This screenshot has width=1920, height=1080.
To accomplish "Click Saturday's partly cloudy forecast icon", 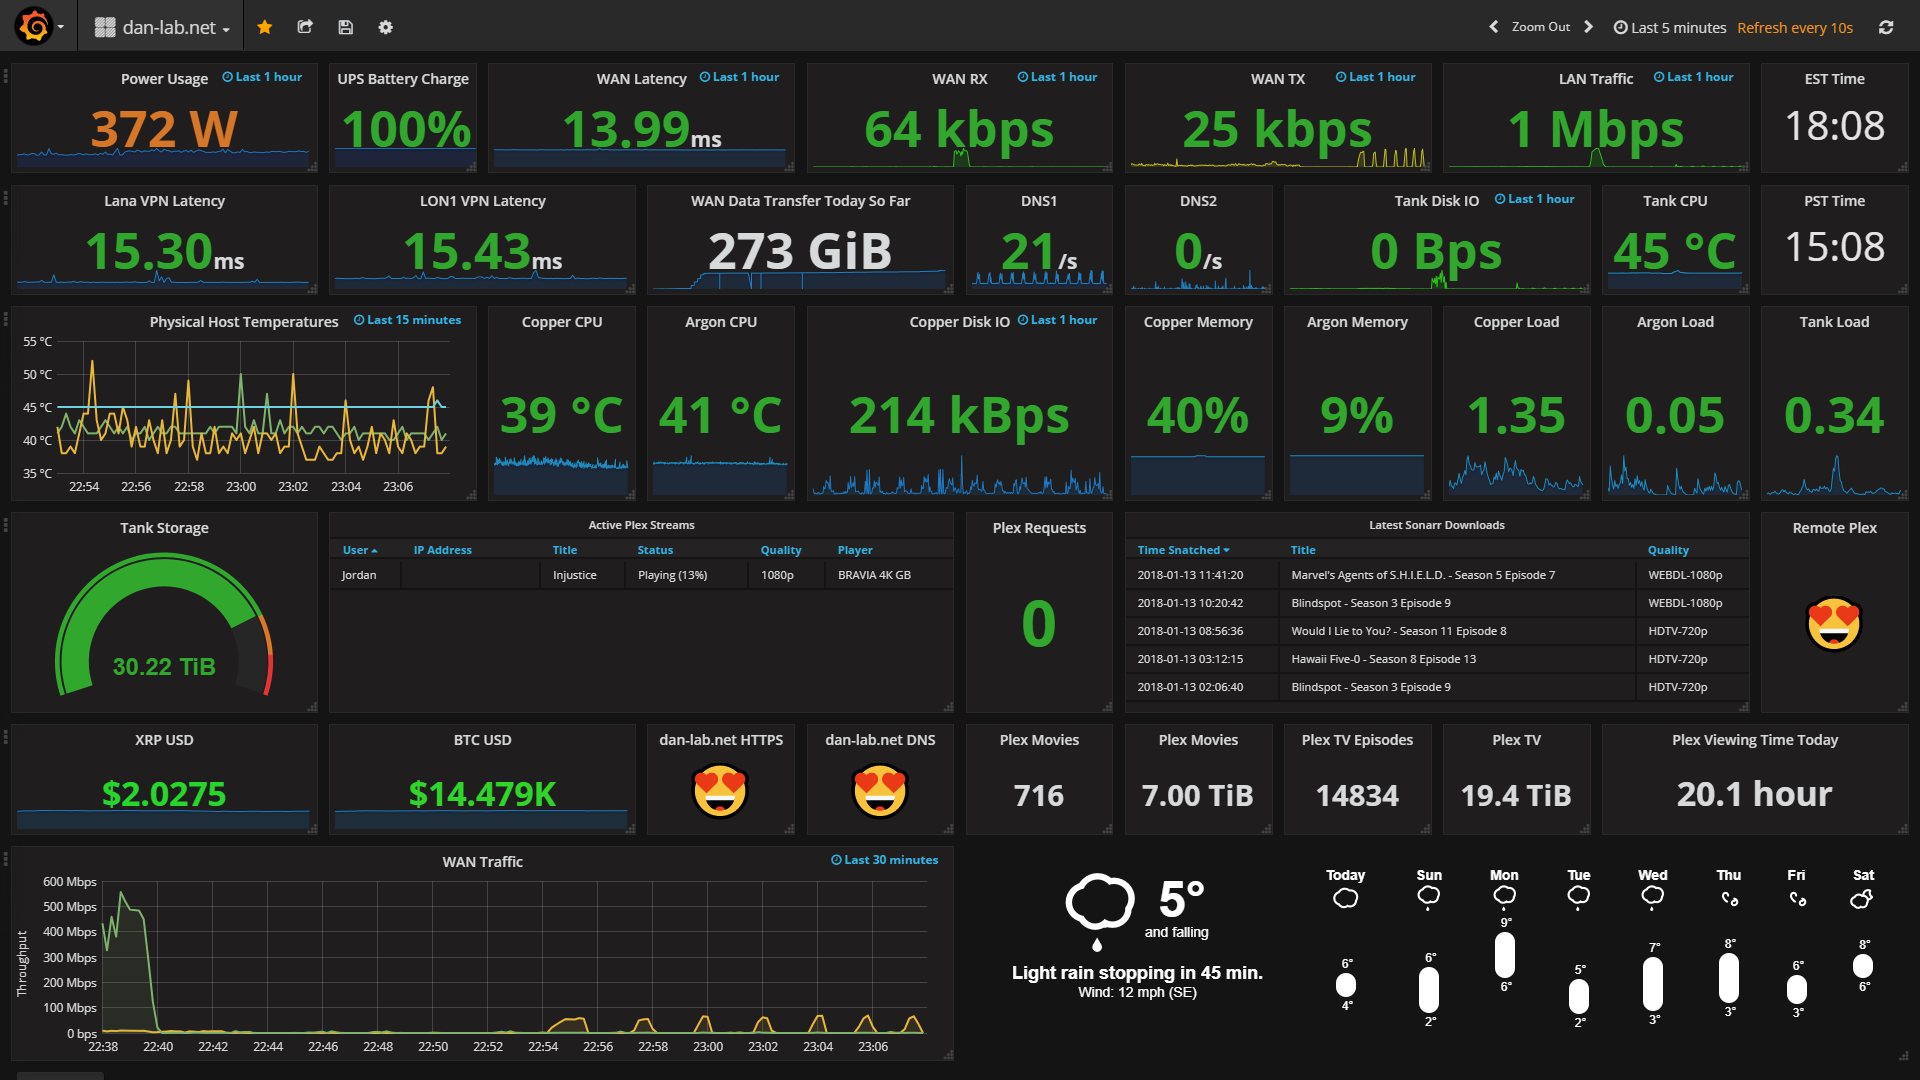I will 1862,898.
